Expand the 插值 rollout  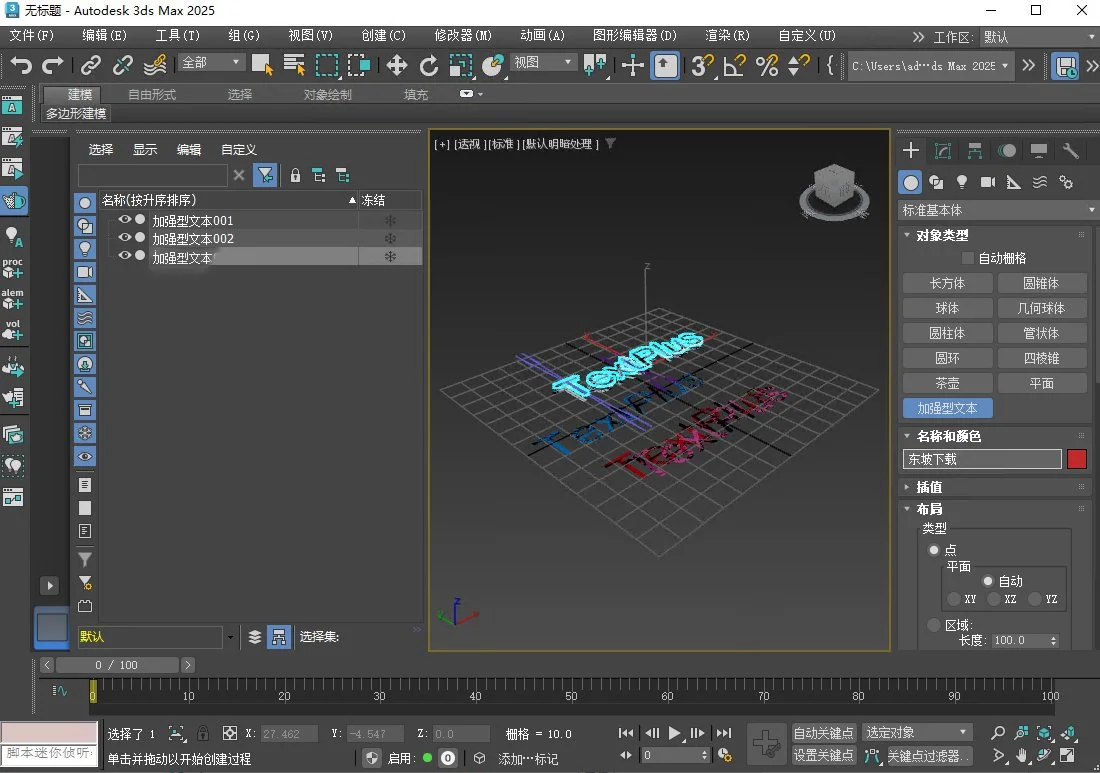[x=907, y=487]
